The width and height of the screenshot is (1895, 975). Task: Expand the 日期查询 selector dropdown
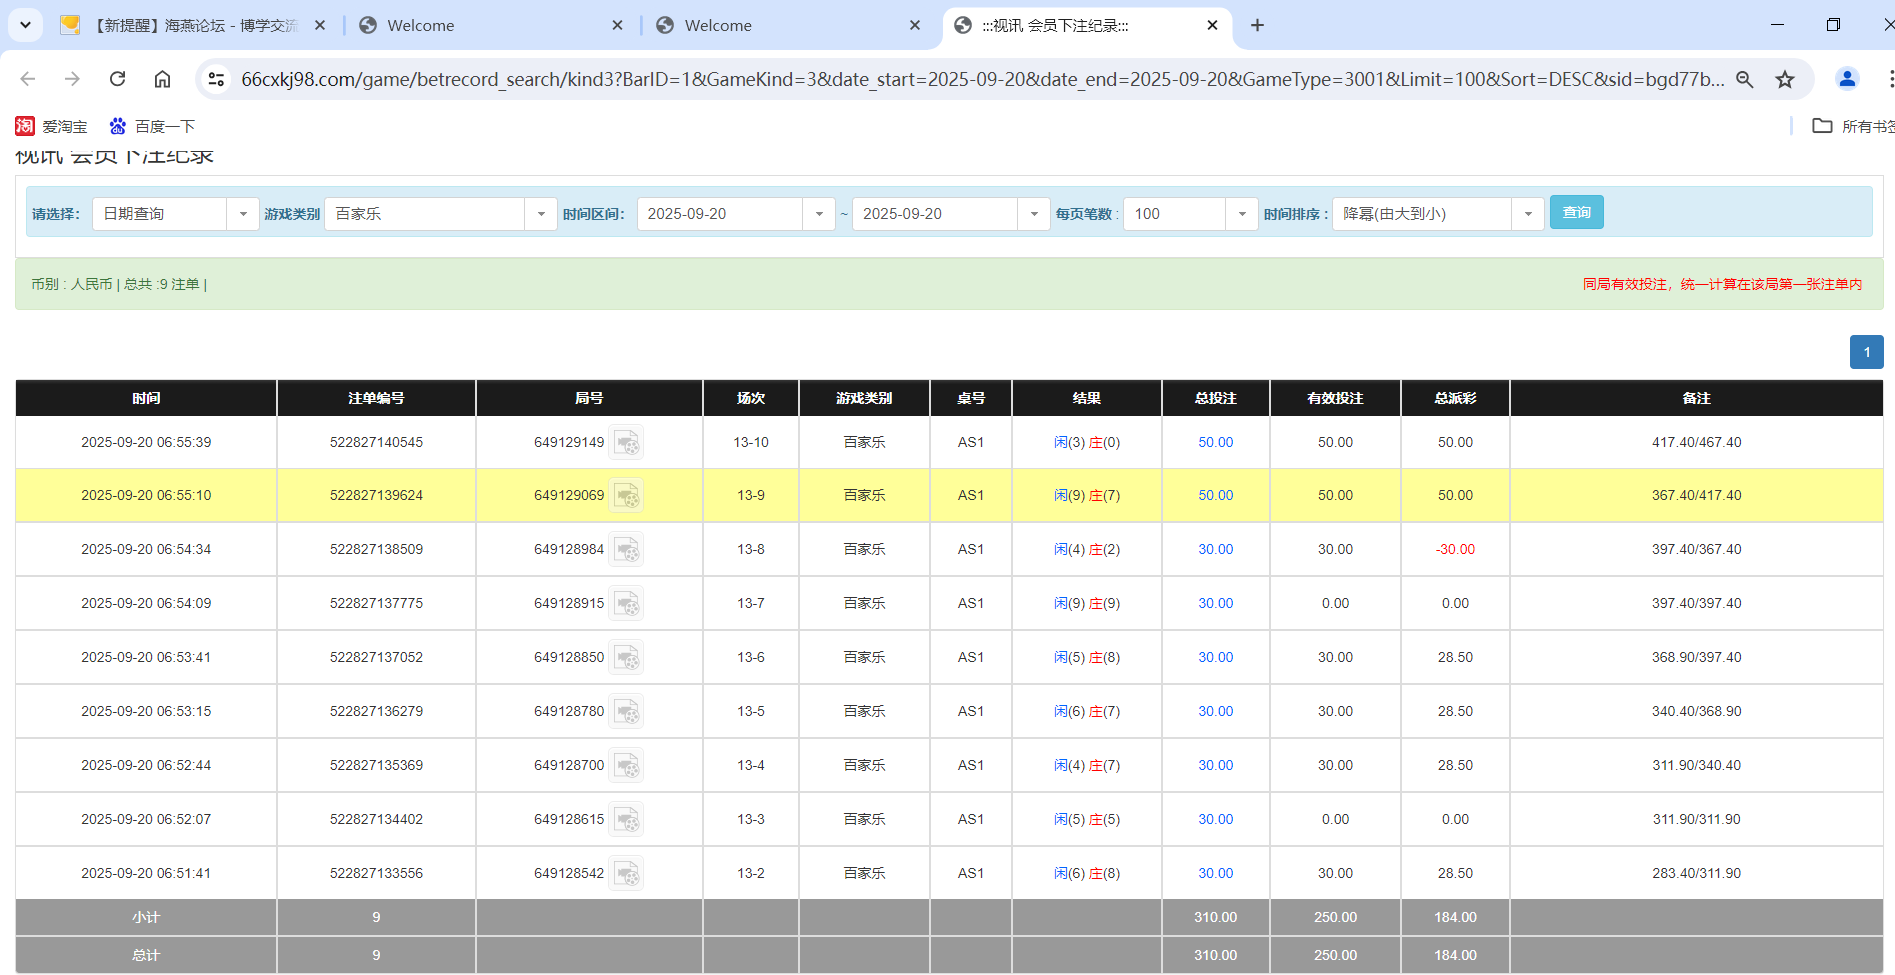click(243, 213)
